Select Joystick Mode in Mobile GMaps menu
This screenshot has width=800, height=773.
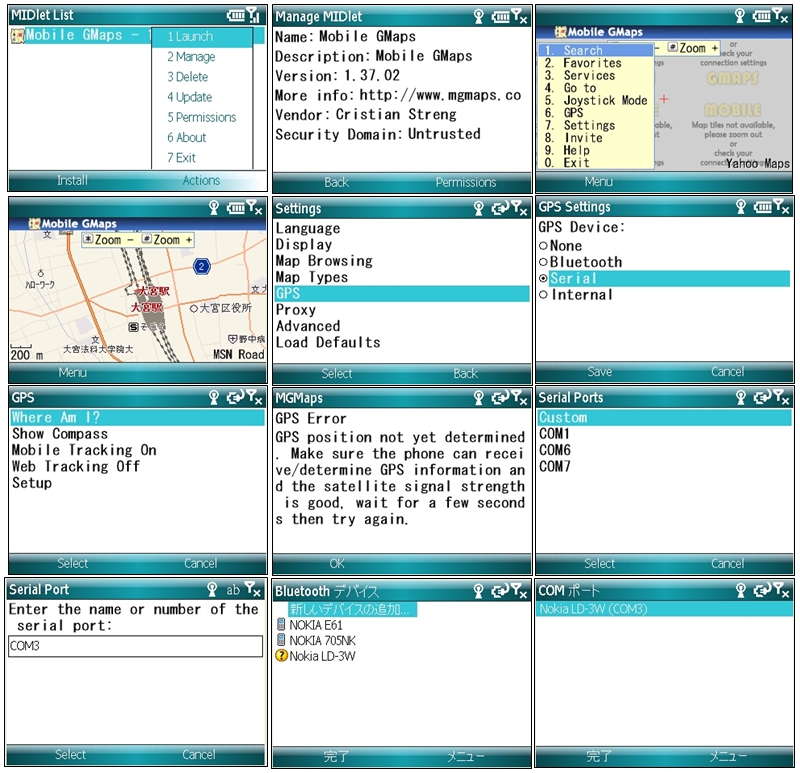click(595, 100)
